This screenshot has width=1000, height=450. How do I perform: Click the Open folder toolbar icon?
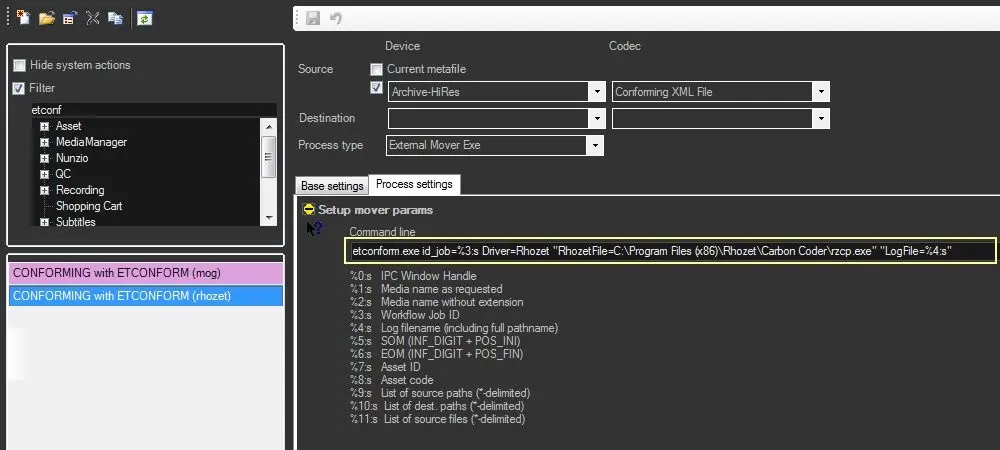(x=47, y=18)
